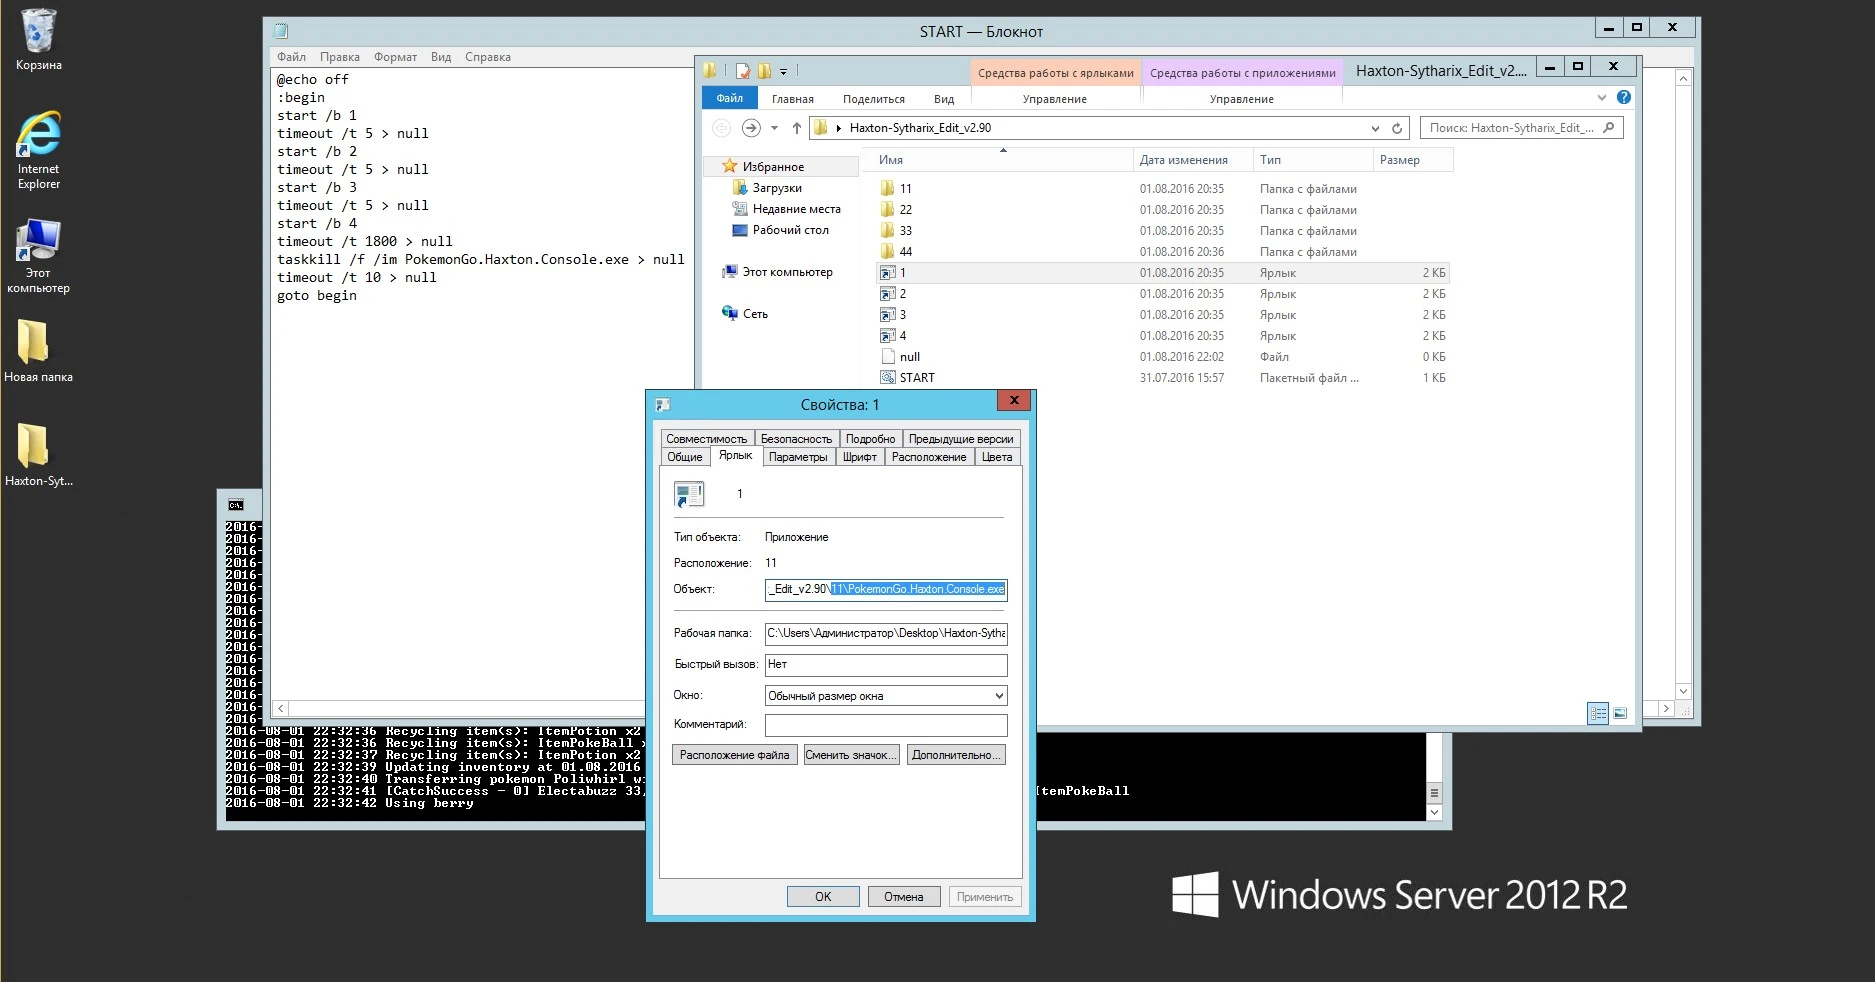Sort files by the Размер column header
Image resolution: width=1875 pixels, height=982 pixels.
coord(1412,160)
